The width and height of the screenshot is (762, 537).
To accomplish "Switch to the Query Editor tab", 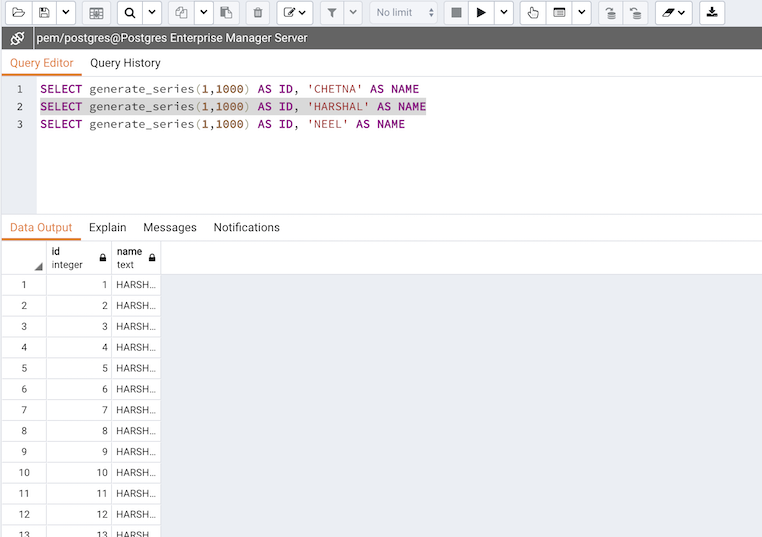I will (42, 63).
